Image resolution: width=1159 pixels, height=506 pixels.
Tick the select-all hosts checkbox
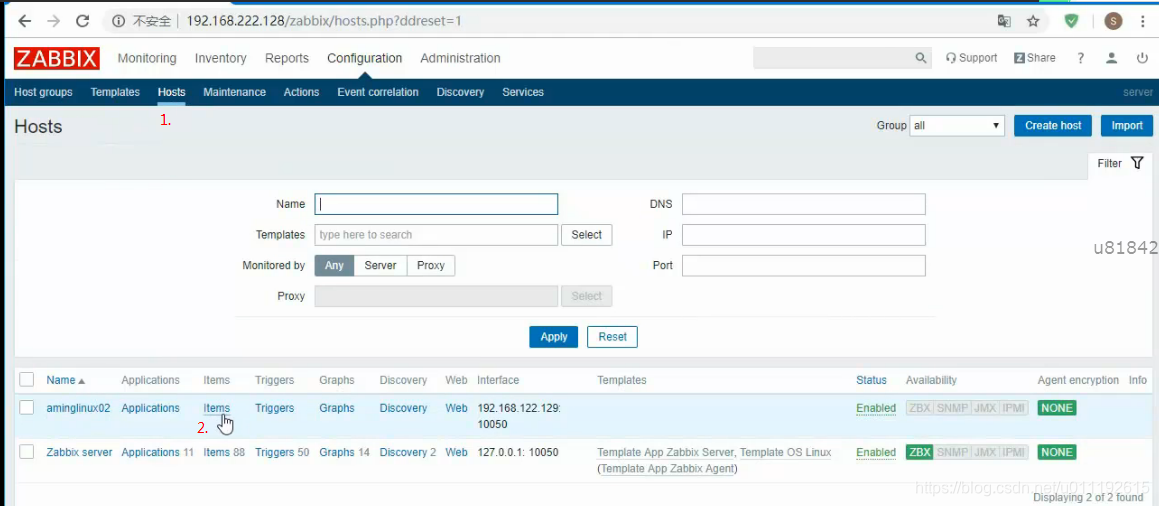coord(27,380)
